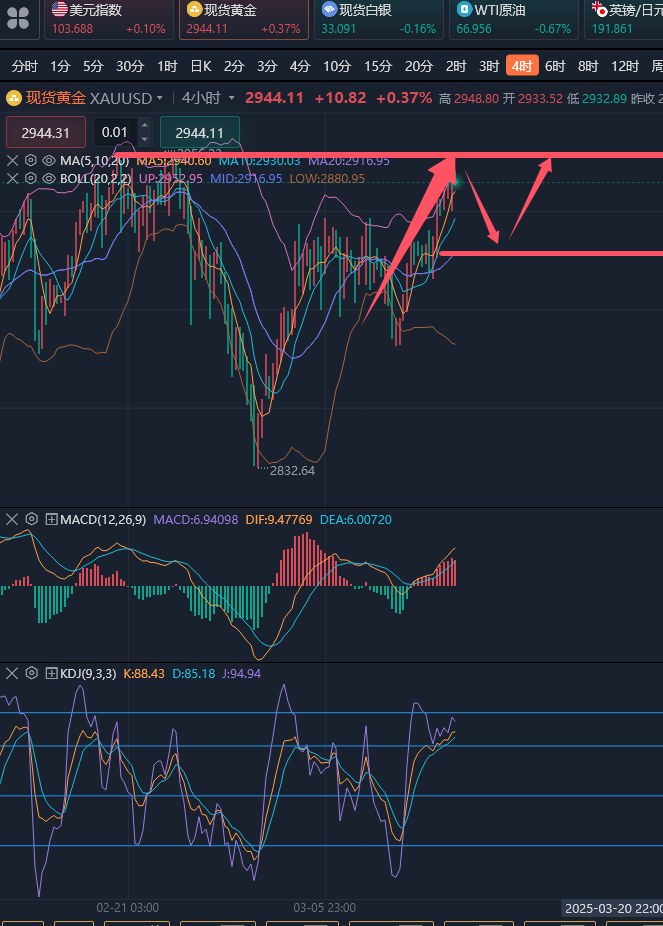The image size is (663, 926).
Task: Expand the KDJ panel with plus box
Action: [51, 673]
